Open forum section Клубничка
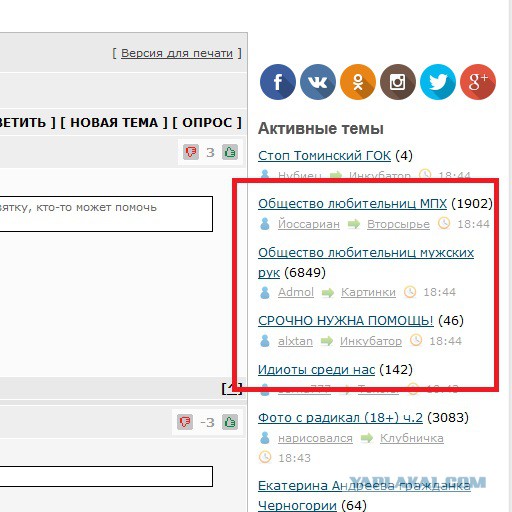This screenshot has height=512, width=512. click(x=412, y=438)
